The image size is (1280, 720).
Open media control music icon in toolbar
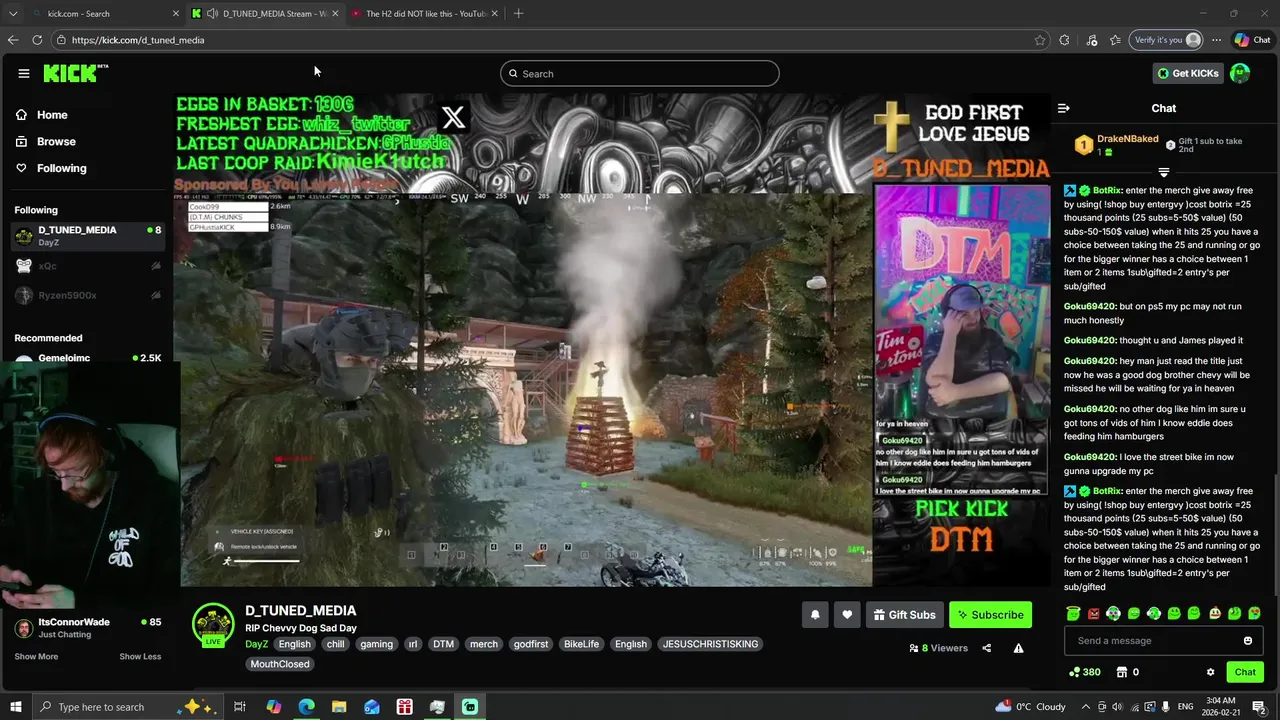1091,40
